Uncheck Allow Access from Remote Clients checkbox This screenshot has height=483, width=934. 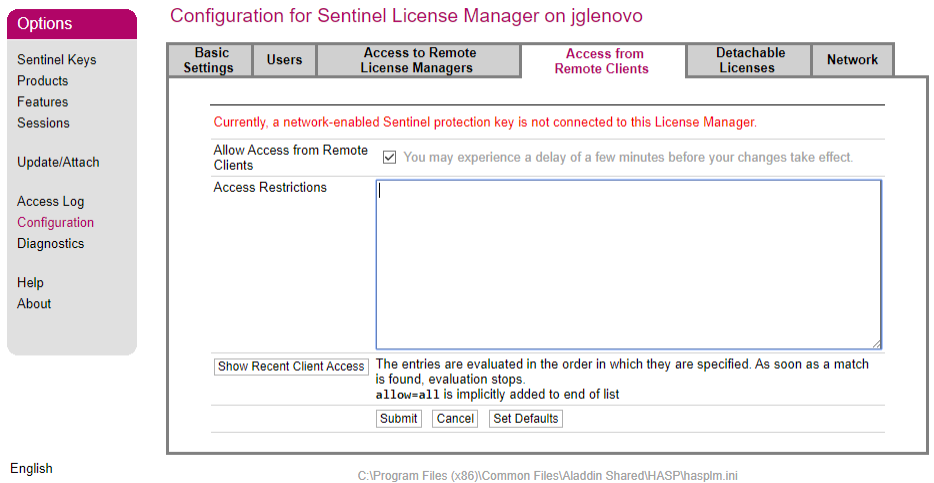(x=390, y=158)
